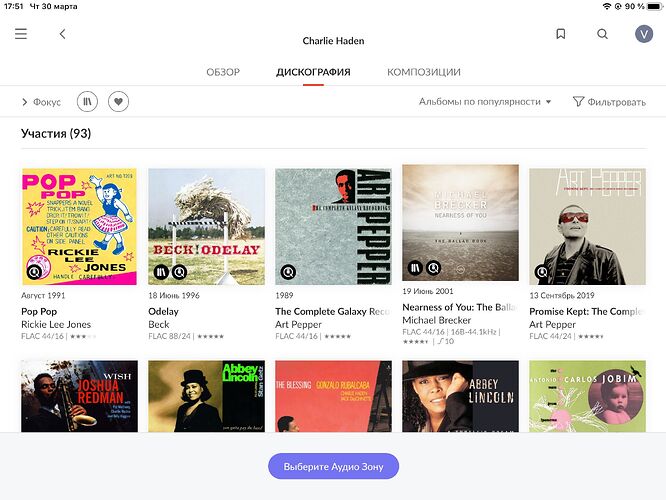Open Art Pepper artist under Promise Kept
The width and height of the screenshot is (666, 500).
pos(552,325)
